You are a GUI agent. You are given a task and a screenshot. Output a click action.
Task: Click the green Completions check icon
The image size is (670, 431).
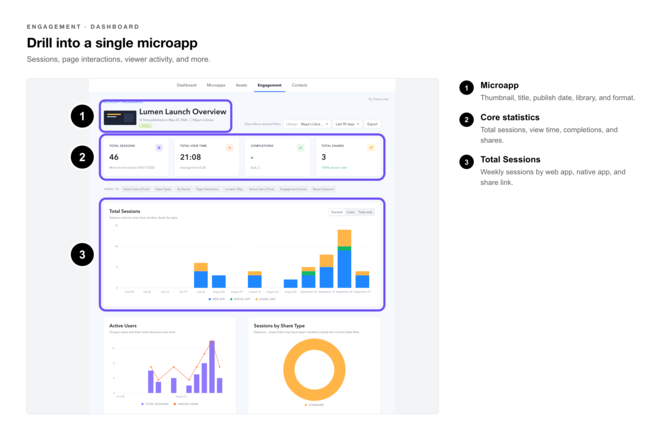tap(300, 148)
